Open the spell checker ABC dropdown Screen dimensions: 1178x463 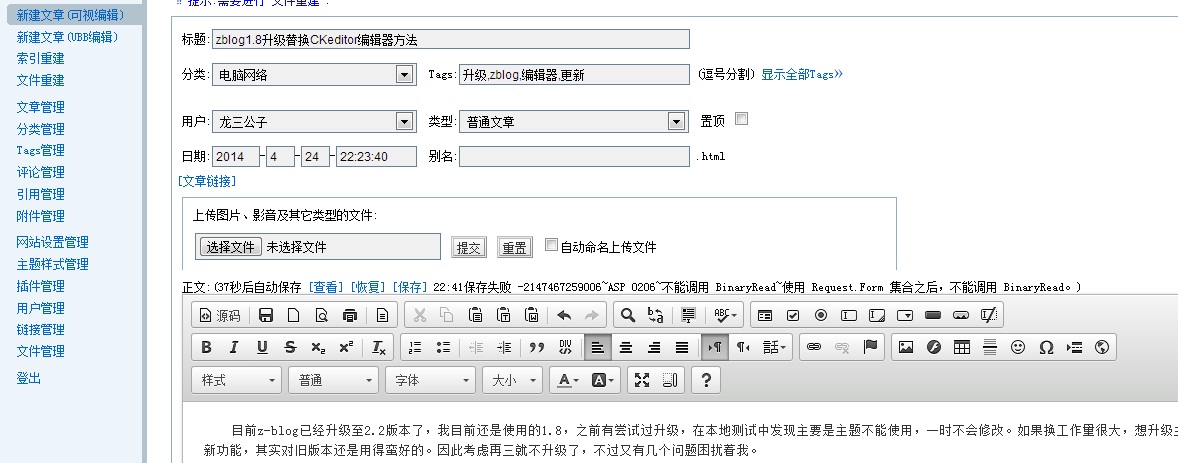click(x=725, y=316)
